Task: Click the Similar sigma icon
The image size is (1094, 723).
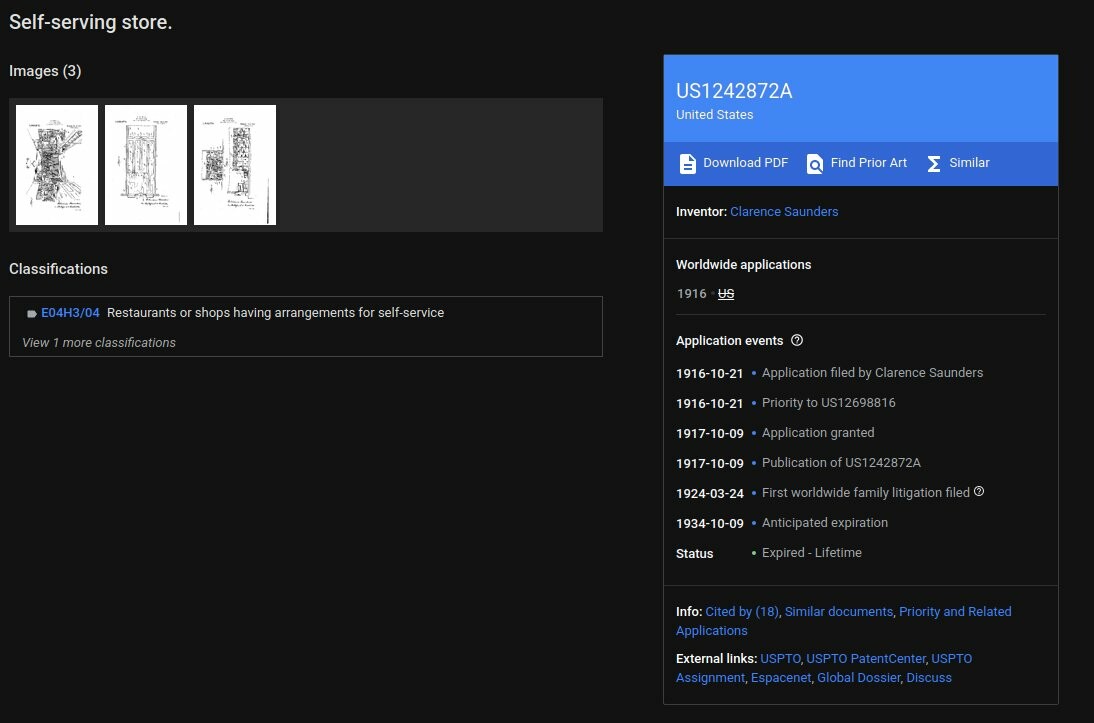Action: tap(934, 163)
